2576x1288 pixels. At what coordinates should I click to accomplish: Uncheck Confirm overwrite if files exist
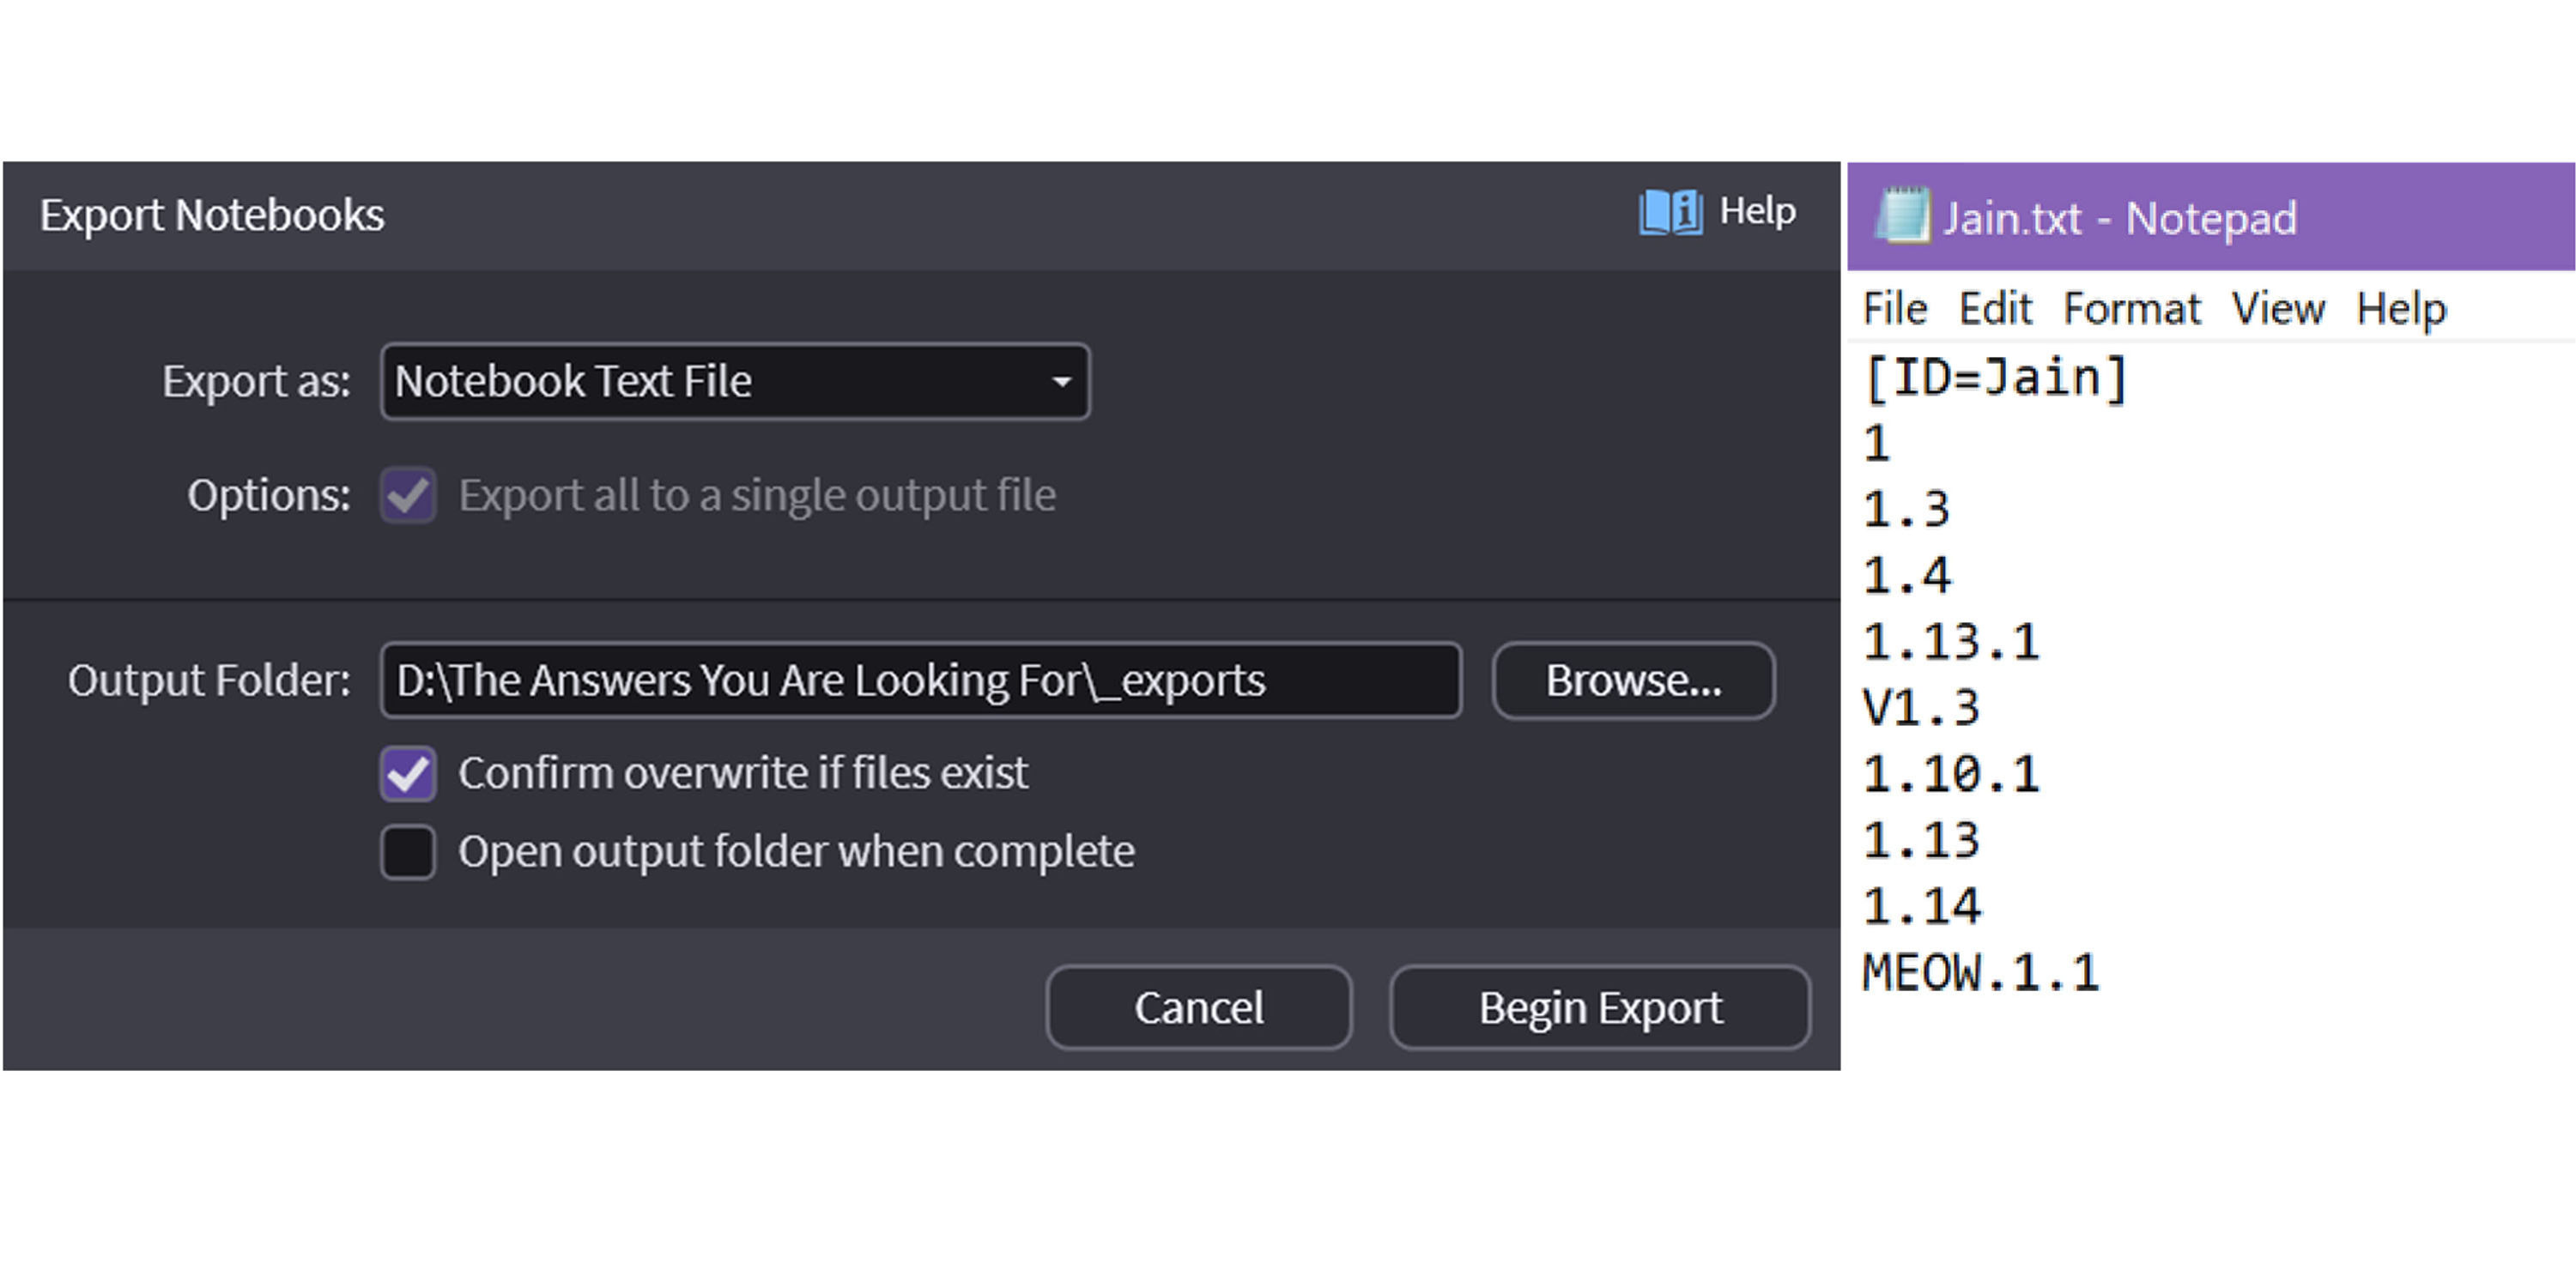(408, 773)
